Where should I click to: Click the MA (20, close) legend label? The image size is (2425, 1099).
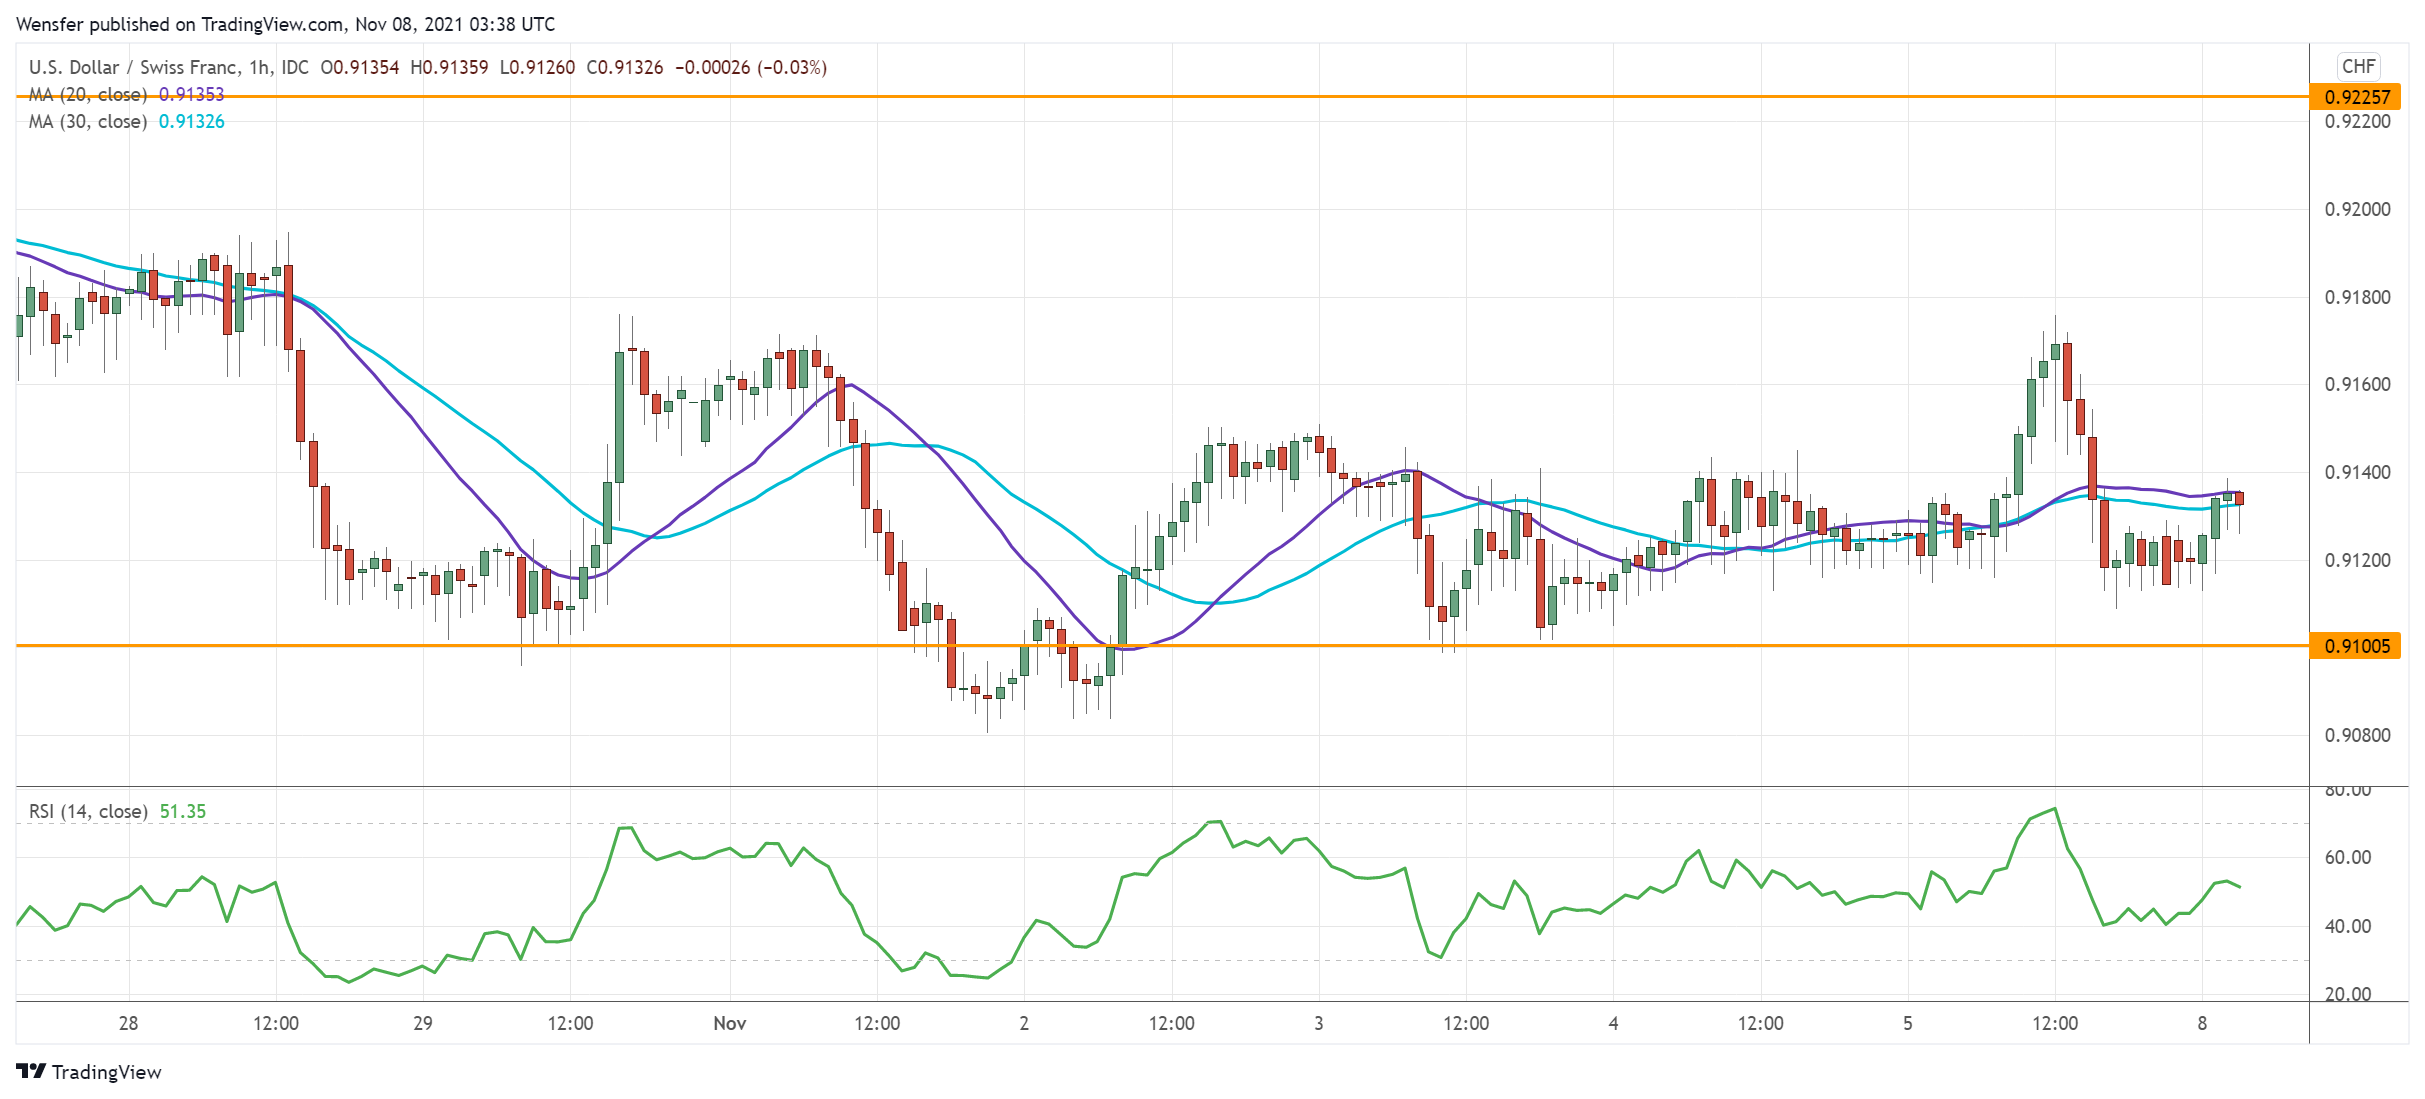[88, 94]
